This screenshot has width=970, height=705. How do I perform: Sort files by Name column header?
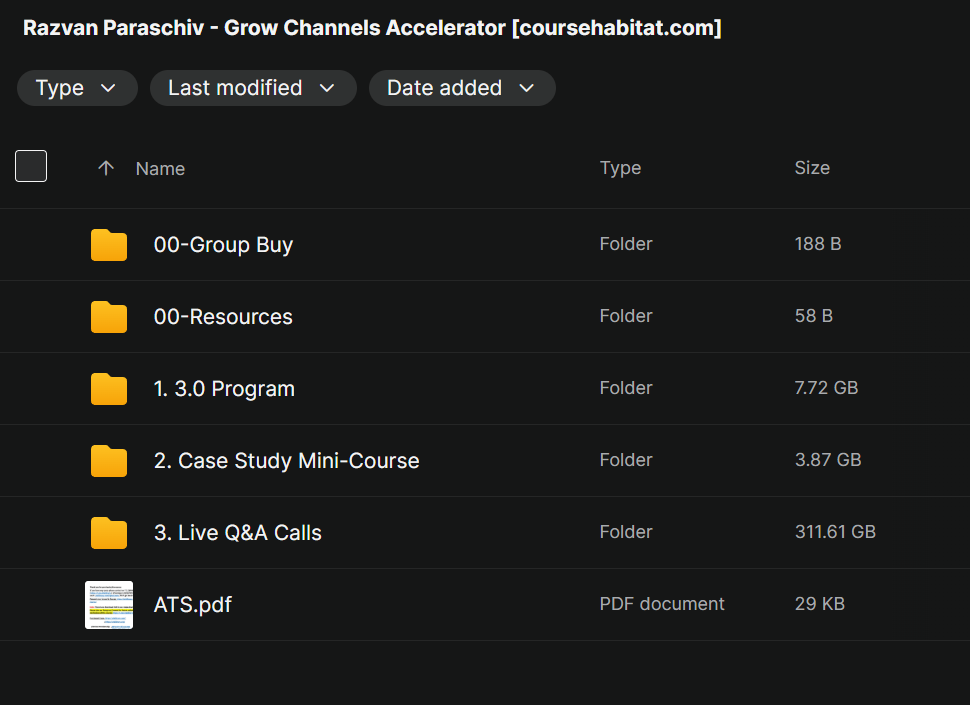click(160, 168)
